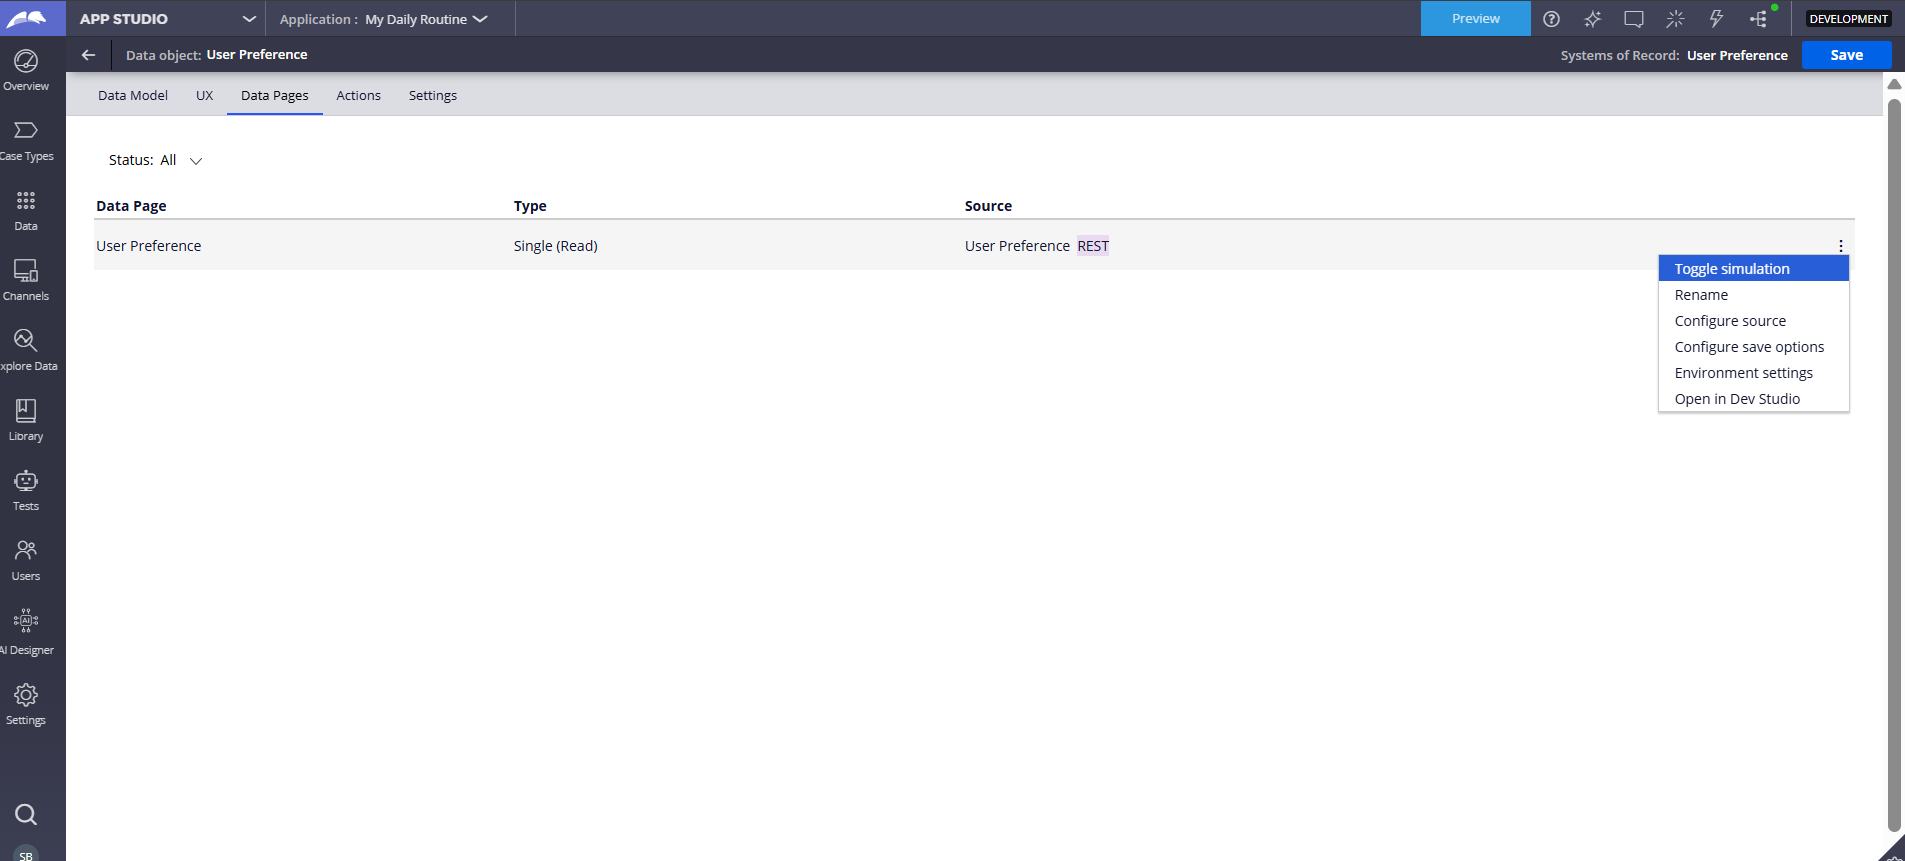This screenshot has width=1905, height=861.
Task: Switch to the Data Model tab
Action: coord(133,96)
